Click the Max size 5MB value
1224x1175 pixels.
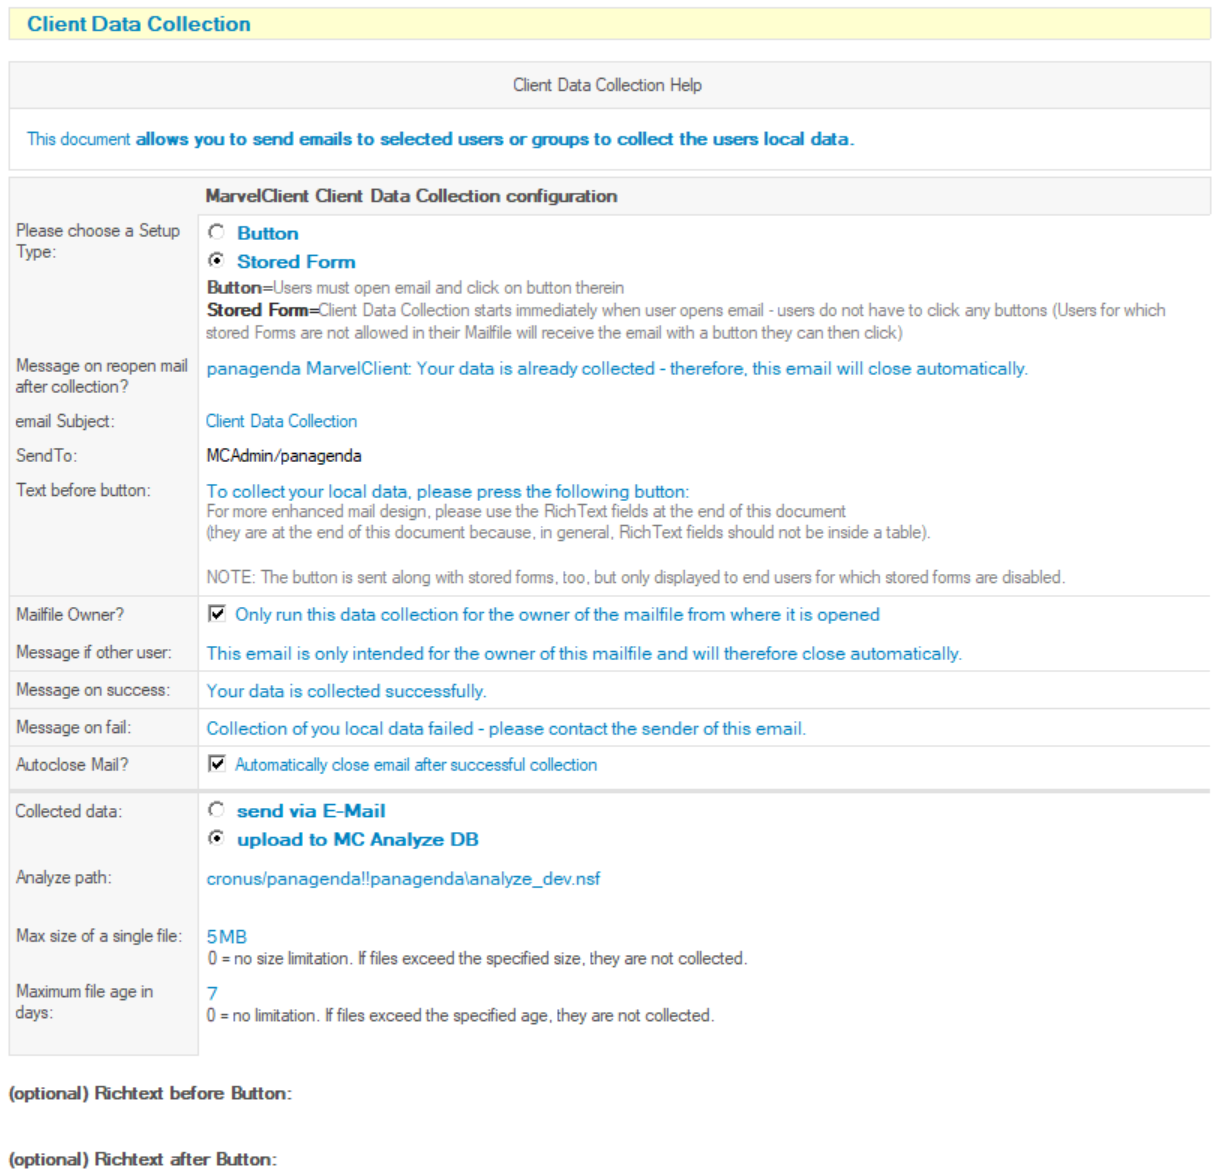227,937
